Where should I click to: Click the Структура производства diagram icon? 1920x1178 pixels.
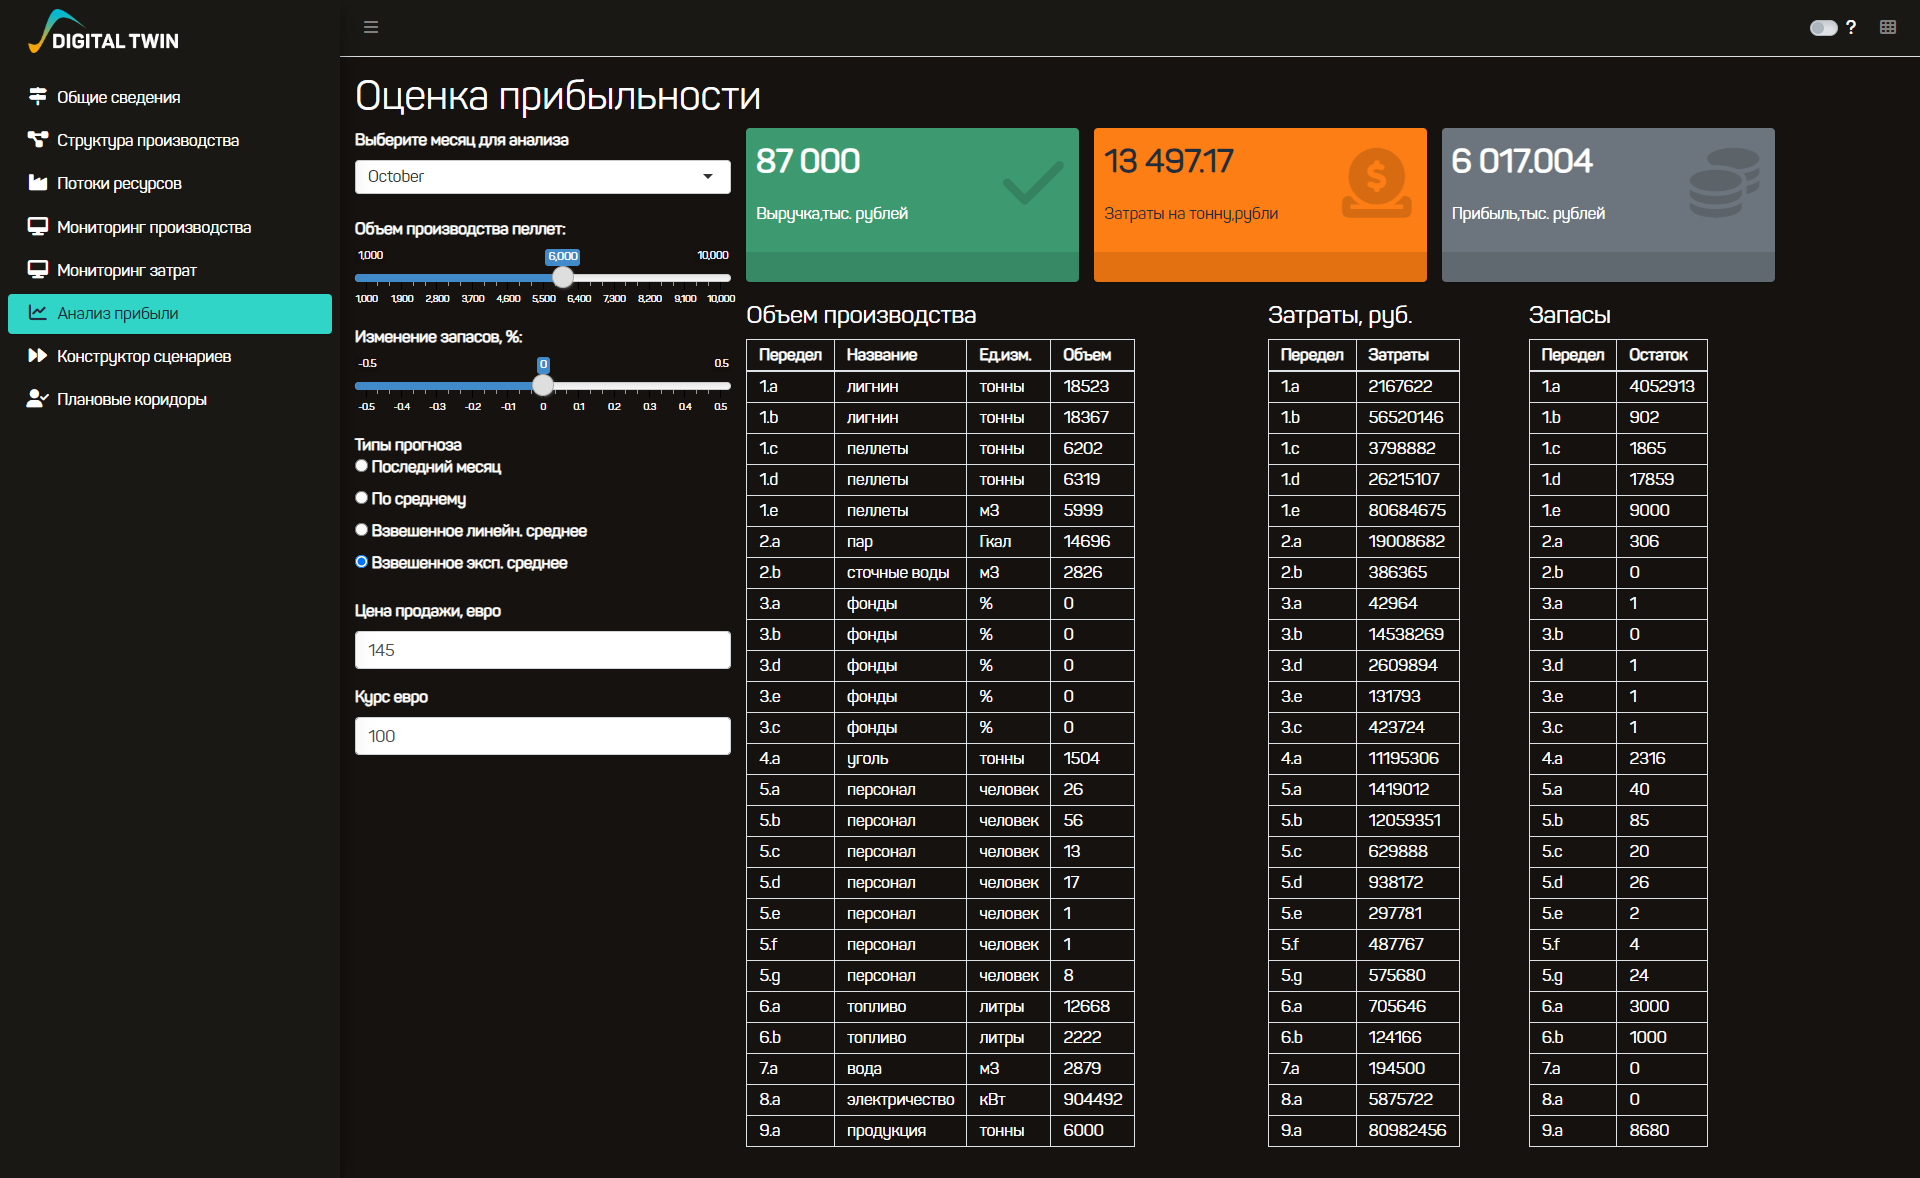38,139
